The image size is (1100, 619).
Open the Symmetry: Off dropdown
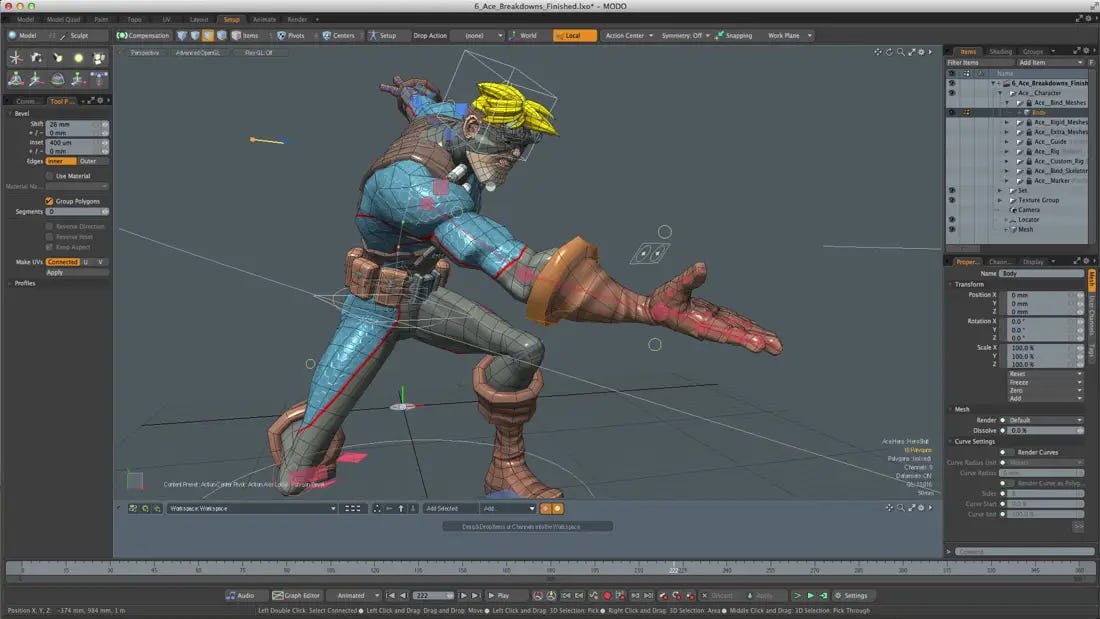tap(685, 35)
